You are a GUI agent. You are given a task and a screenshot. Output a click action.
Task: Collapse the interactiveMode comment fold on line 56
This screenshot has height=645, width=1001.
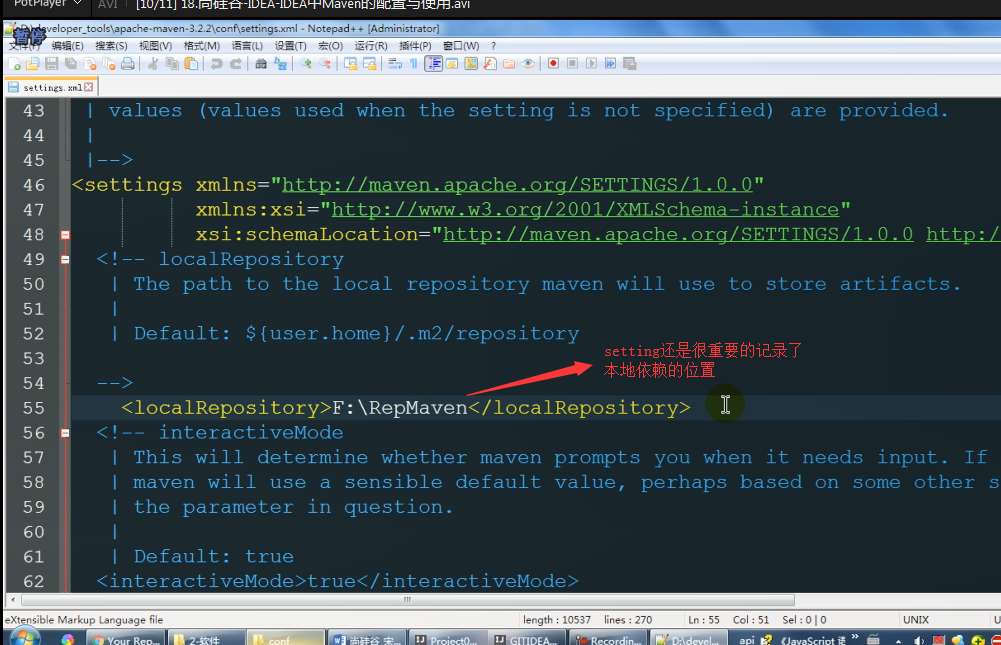(x=65, y=433)
